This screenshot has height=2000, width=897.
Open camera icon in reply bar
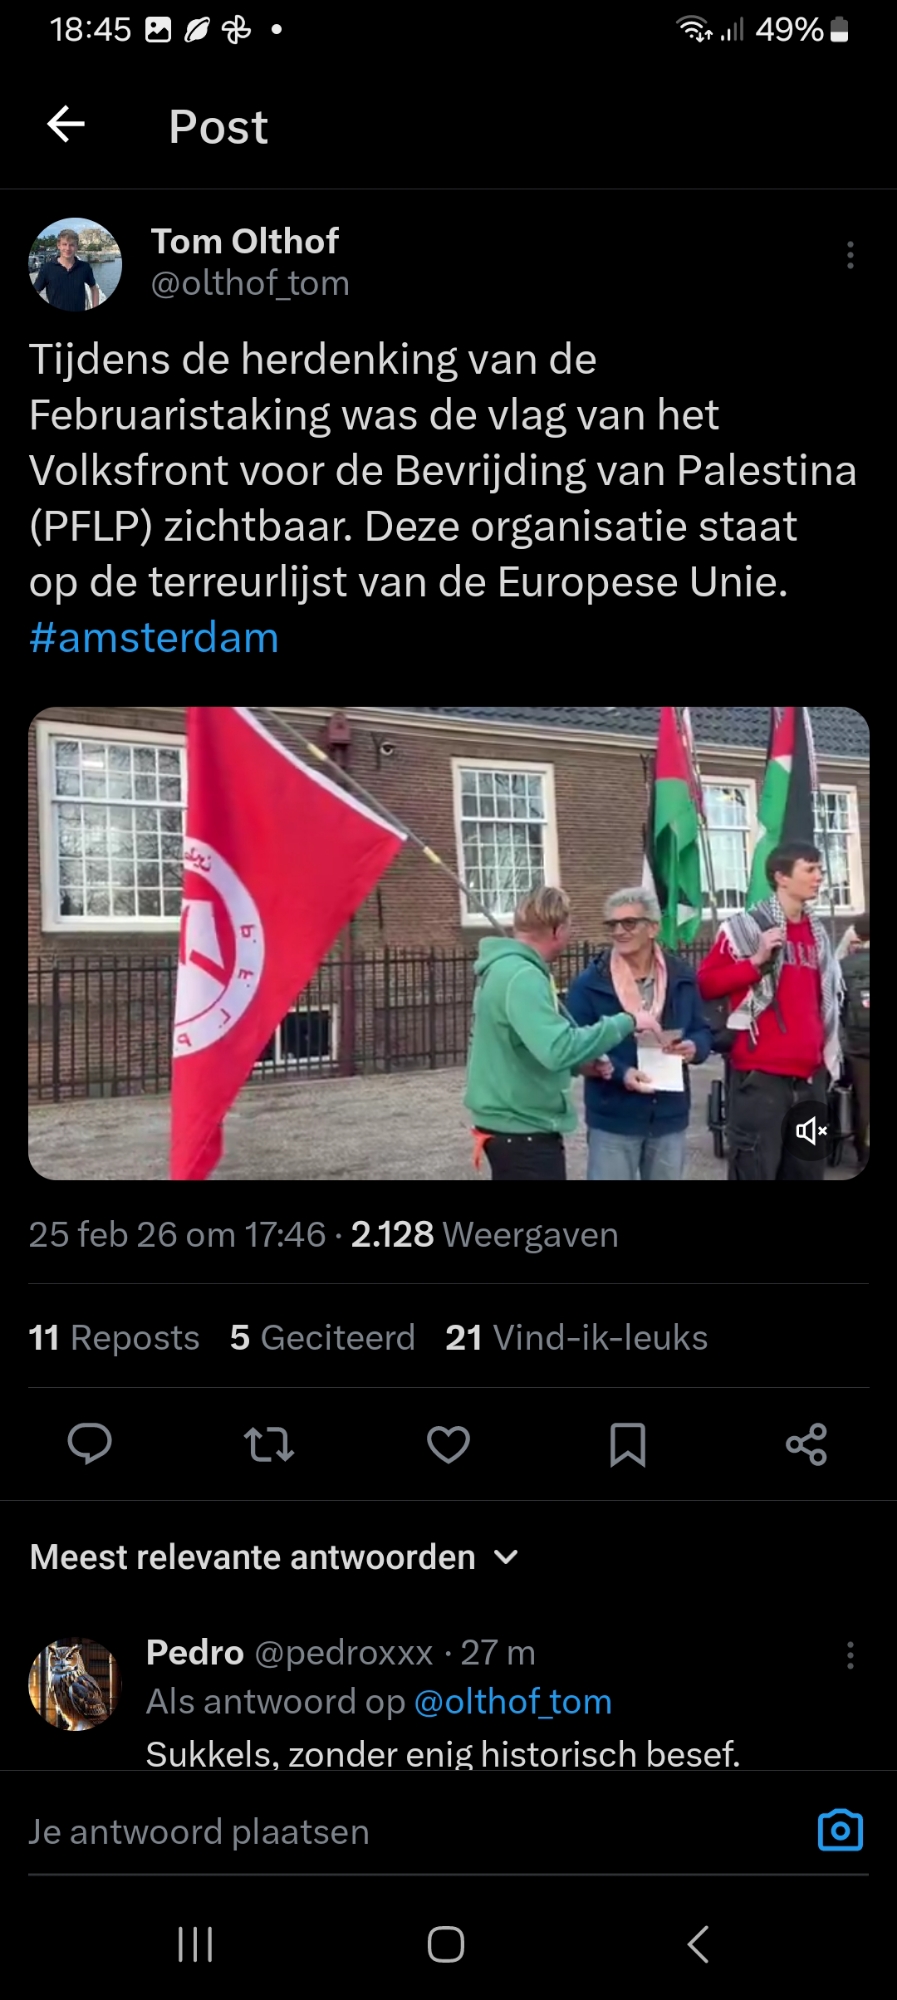point(840,1830)
